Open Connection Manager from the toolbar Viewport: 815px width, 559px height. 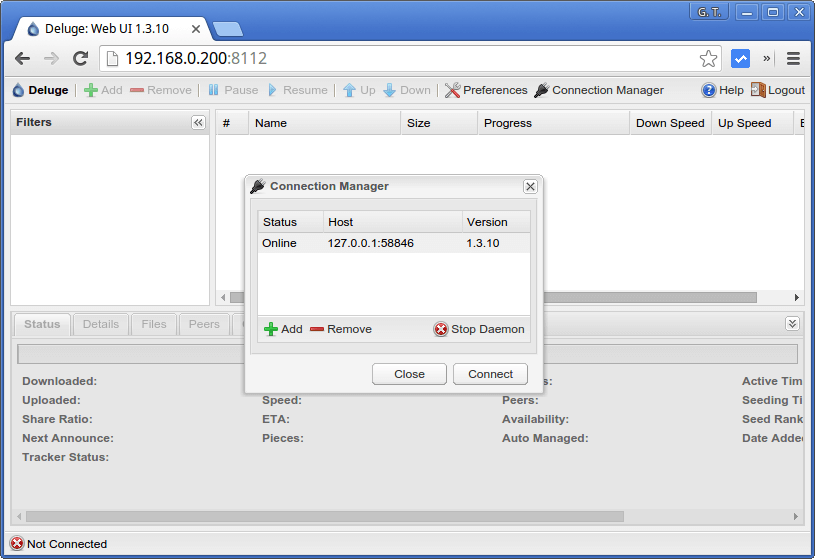[542, 90]
